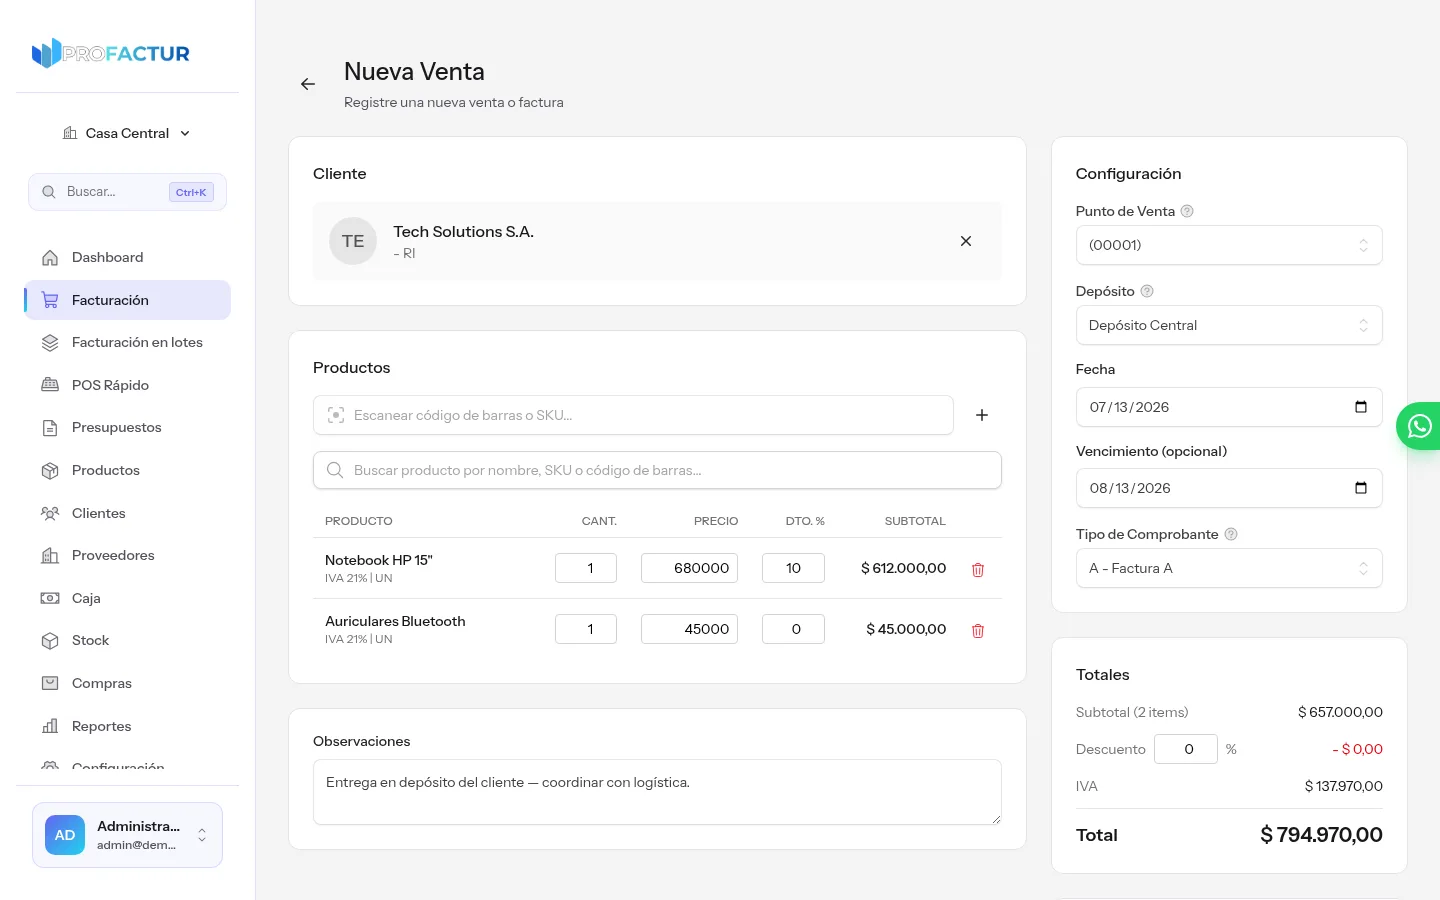Click the Fecha date field
This screenshot has height=900, width=1440.
(1229, 407)
